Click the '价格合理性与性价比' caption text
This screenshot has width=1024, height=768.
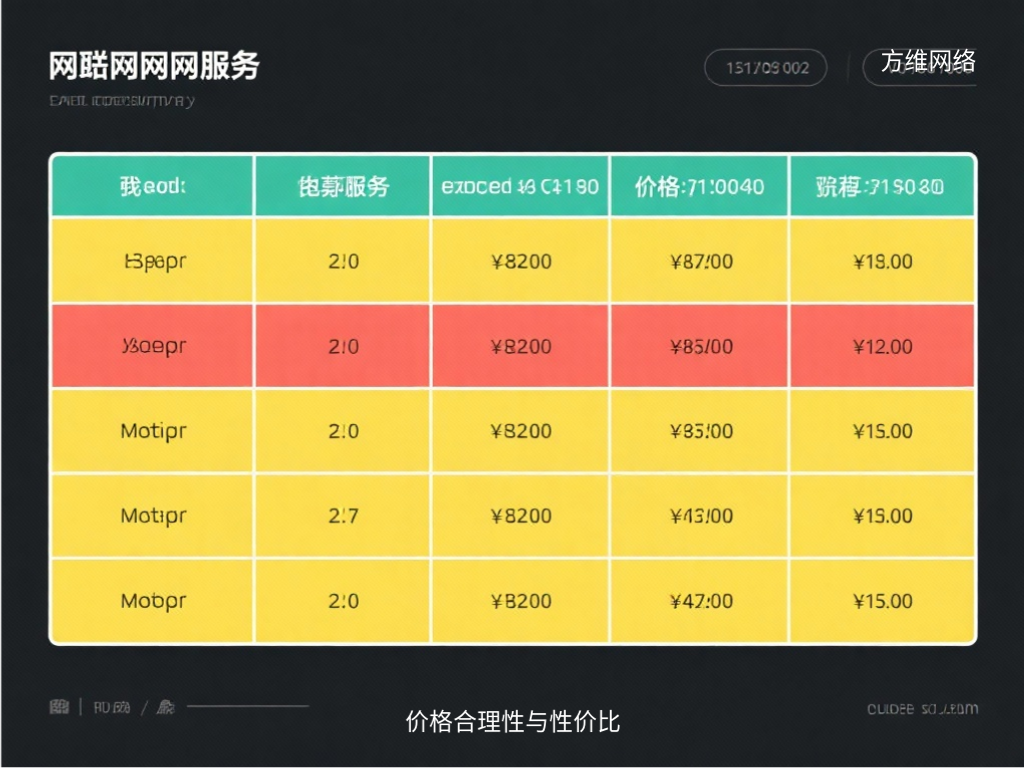(512, 722)
